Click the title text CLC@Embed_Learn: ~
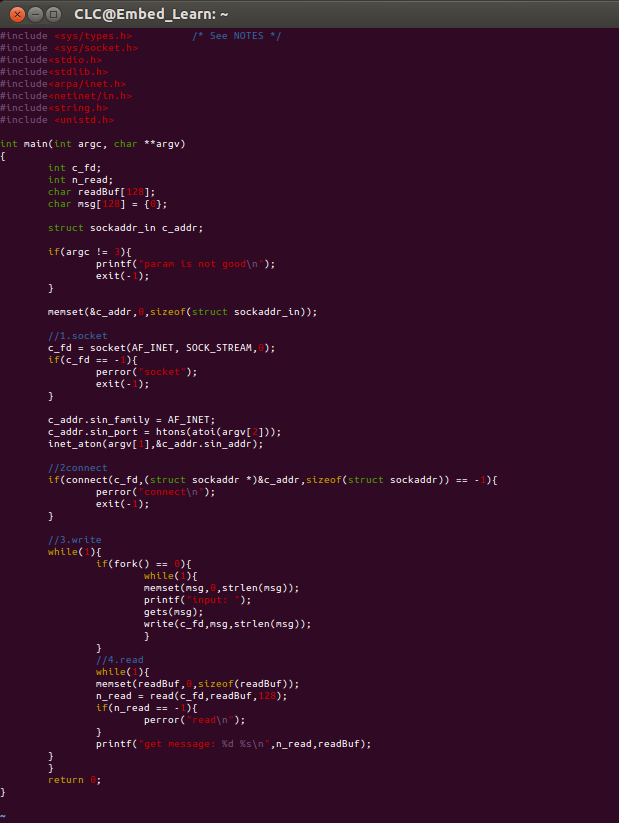The width and height of the screenshot is (619, 823). pyautogui.click(x=151, y=14)
